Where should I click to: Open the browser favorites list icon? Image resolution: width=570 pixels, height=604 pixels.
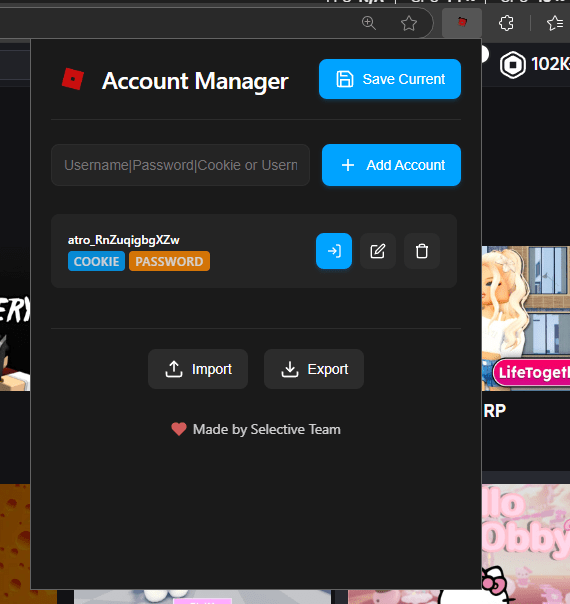555,23
